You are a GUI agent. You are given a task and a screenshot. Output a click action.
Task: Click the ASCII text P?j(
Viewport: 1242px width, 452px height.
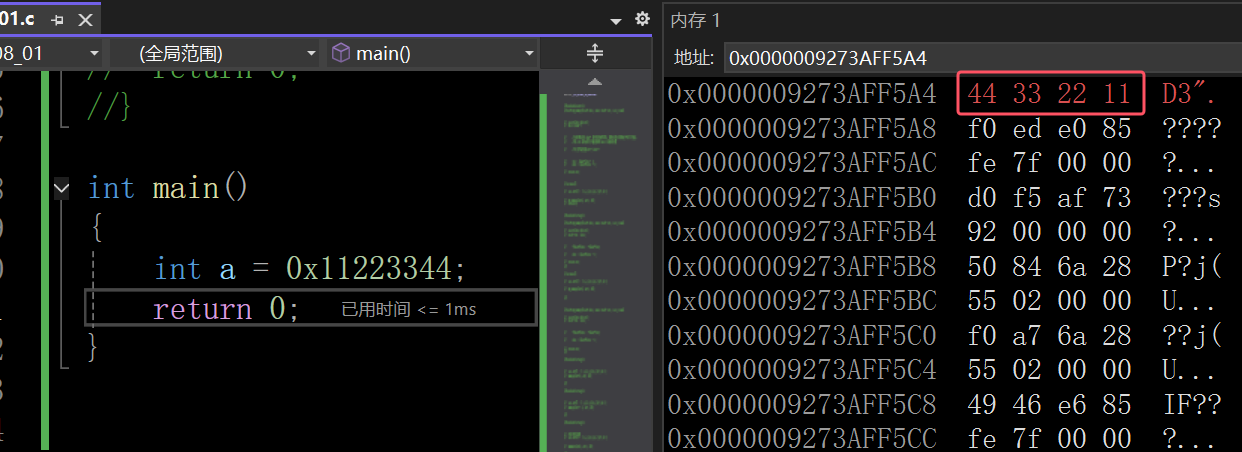point(1192,267)
